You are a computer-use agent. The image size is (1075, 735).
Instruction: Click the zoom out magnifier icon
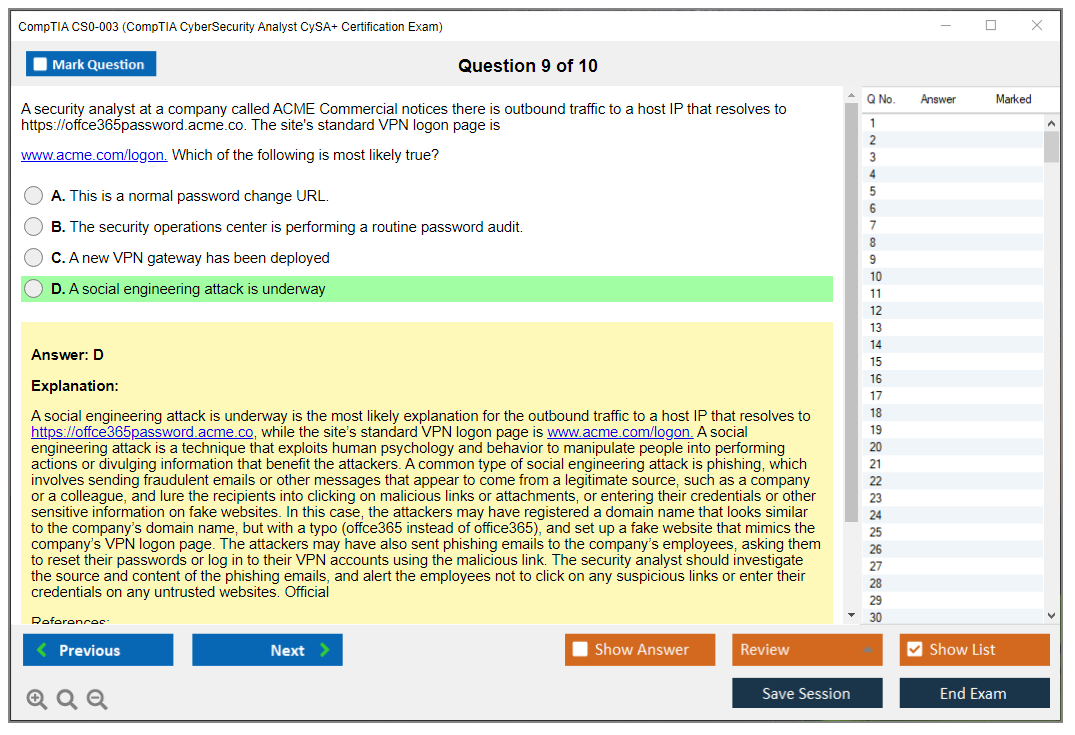tap(97, 699)
